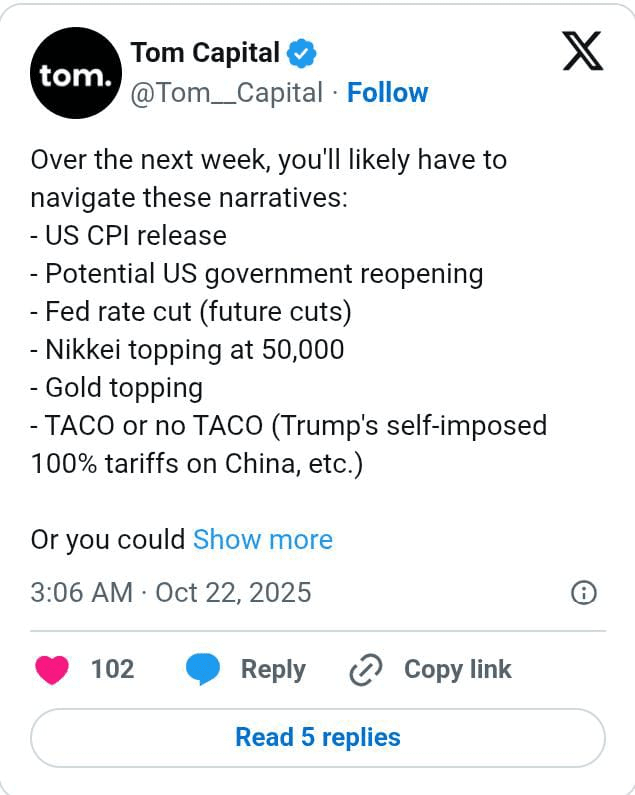Click the Reply label
The height and width of the screenshot is (795, 635).
click(x=273, y=669)
